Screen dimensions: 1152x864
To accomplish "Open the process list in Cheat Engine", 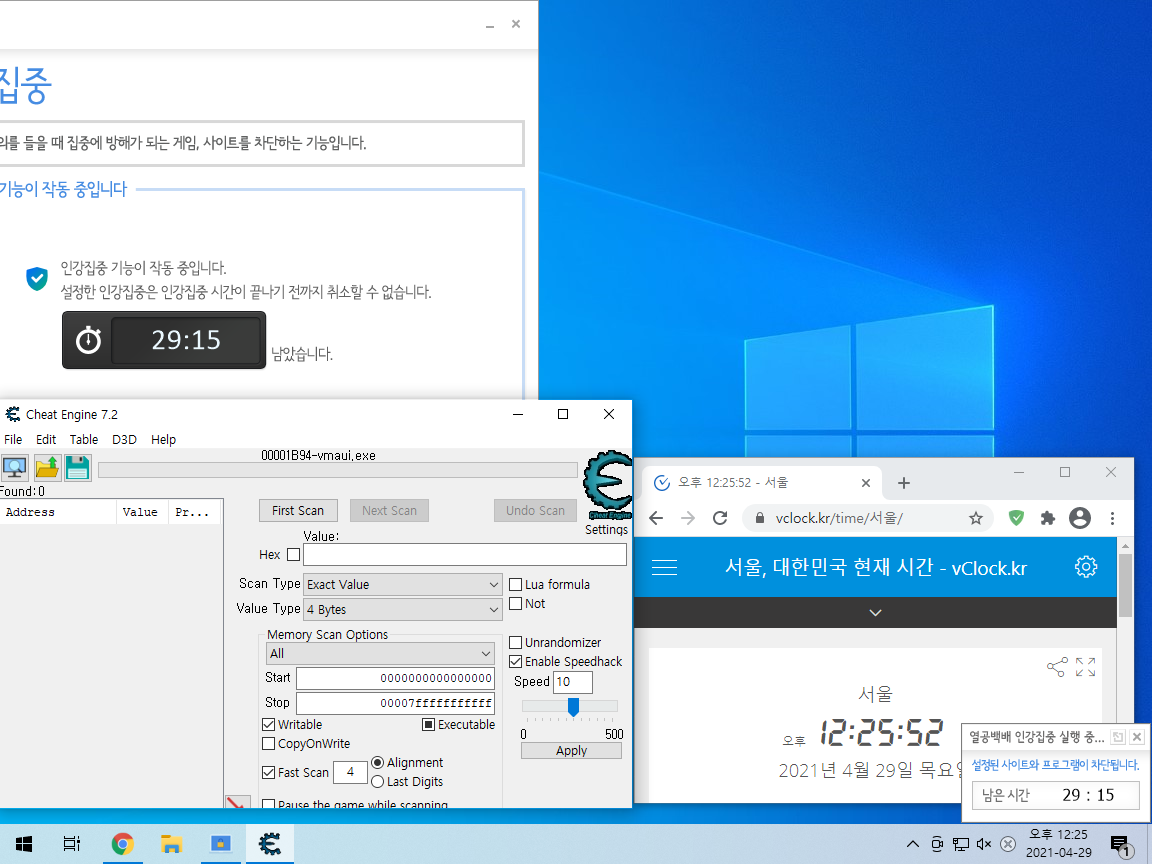I will (x=14, y=467).
